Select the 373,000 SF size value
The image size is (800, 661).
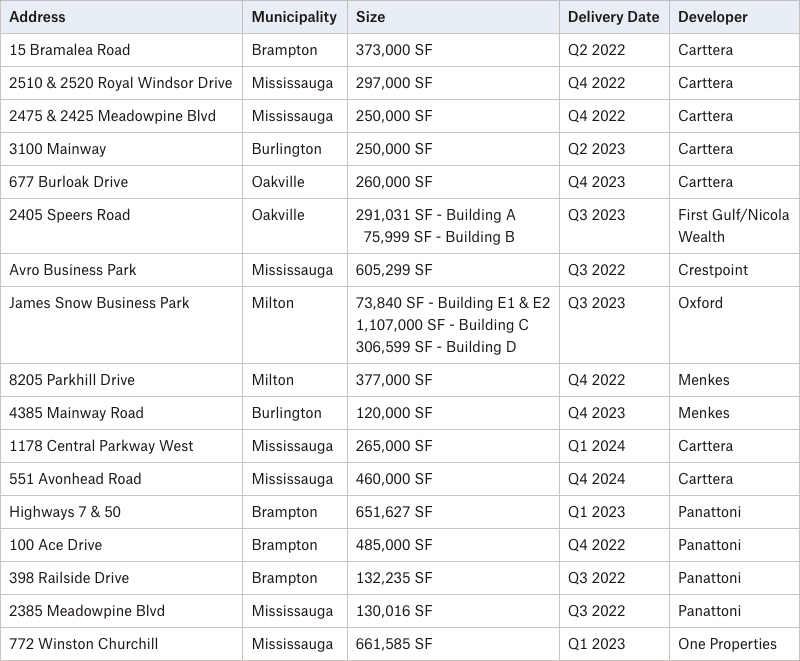(x=394, y=50)
